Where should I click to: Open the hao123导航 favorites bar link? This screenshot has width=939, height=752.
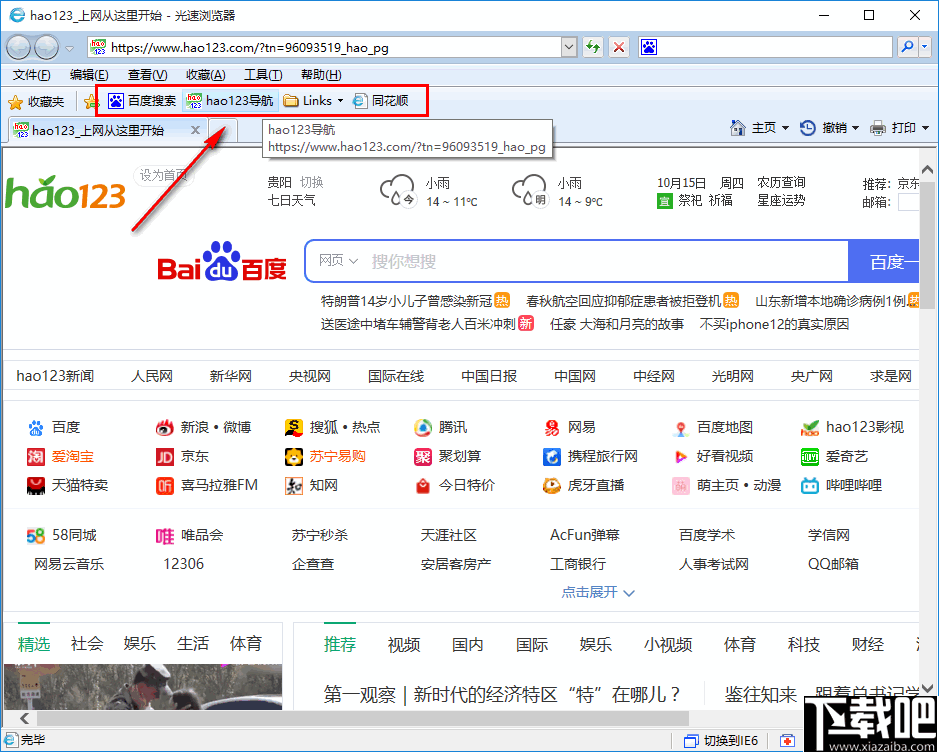pyautogui.click(x=231, y=101)
